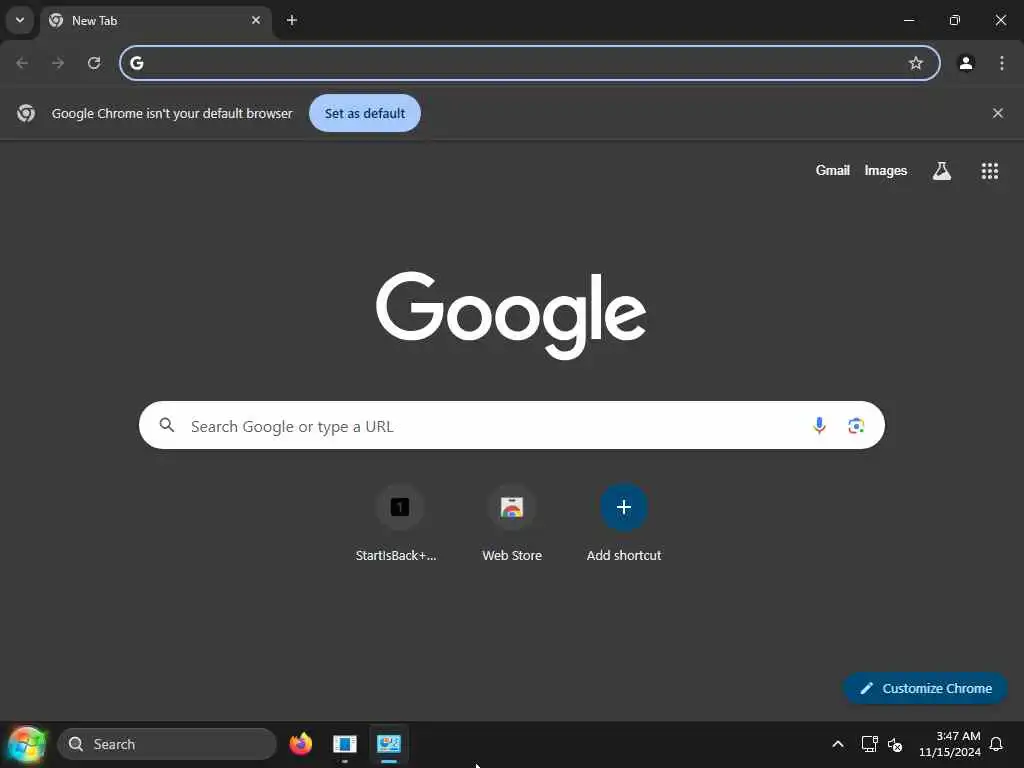Open a new tab with plus button
This screenshot has height=768, width=1024.
click(x=292, y=20)
